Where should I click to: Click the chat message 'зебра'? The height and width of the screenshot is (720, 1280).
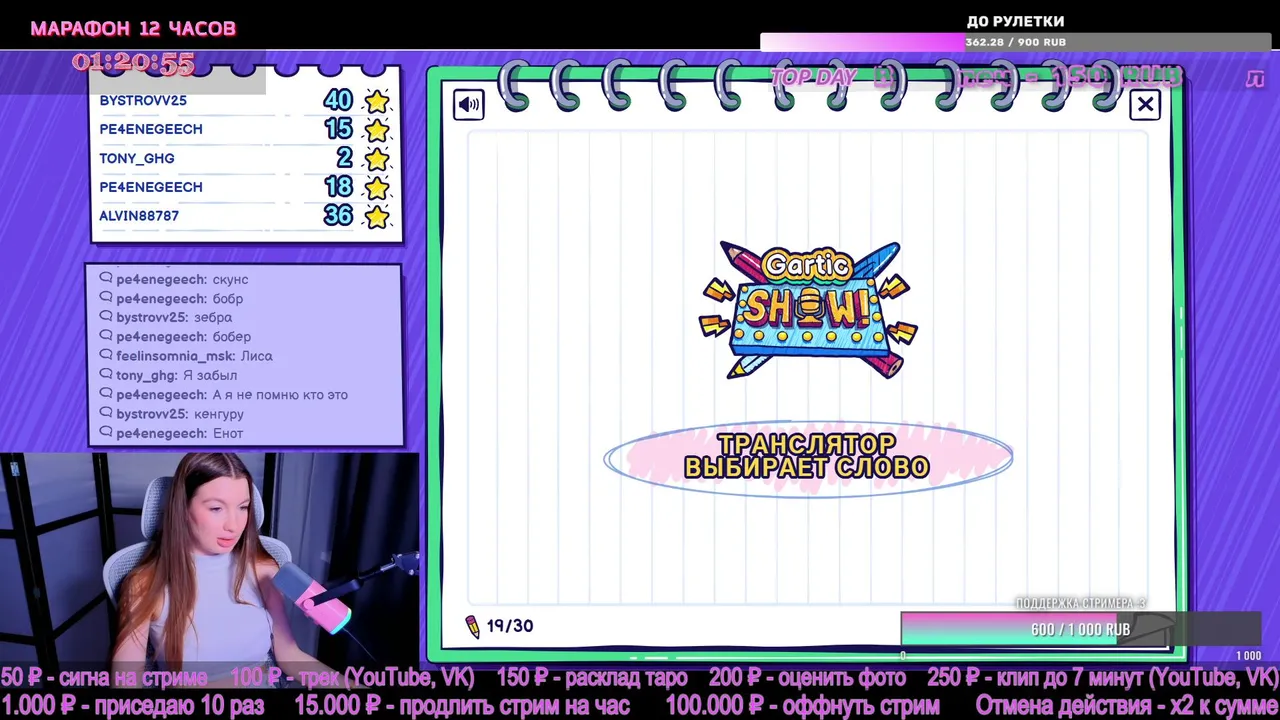213,317
